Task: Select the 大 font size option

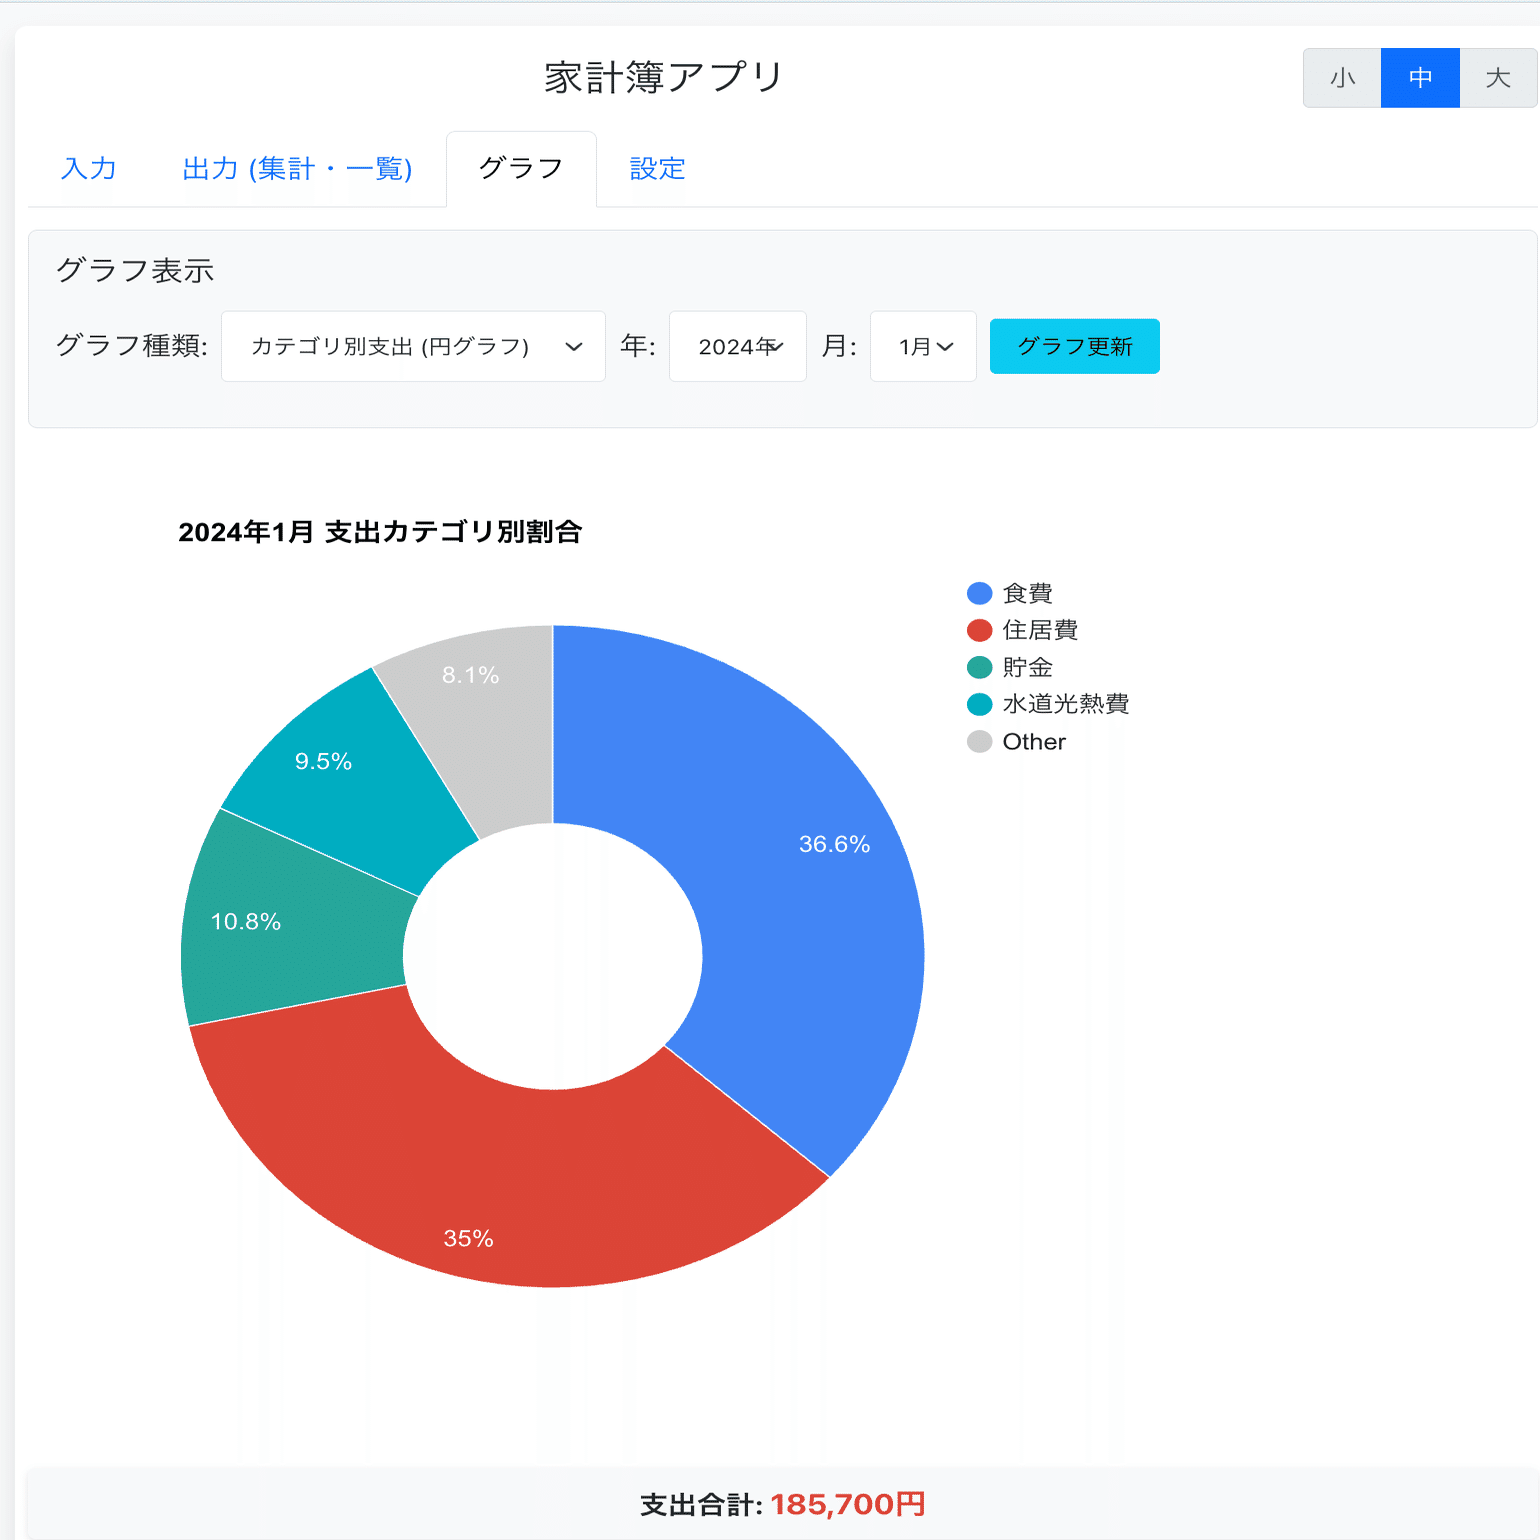Action: 1498,77
